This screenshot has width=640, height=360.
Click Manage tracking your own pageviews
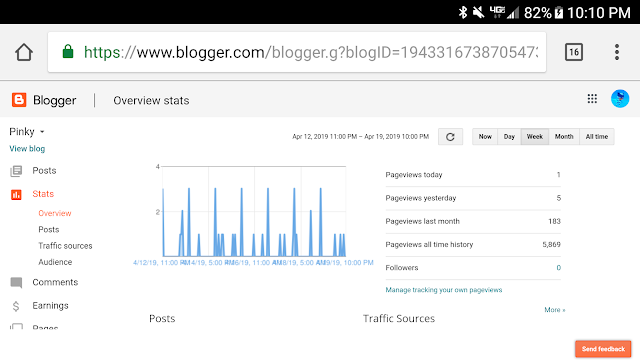(444, 290)
